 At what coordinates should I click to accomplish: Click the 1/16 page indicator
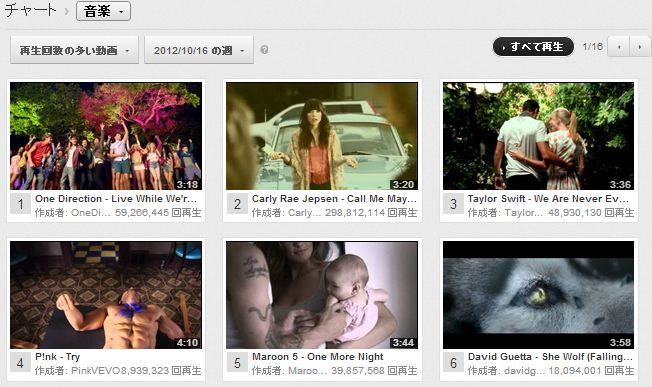[593, 47]
